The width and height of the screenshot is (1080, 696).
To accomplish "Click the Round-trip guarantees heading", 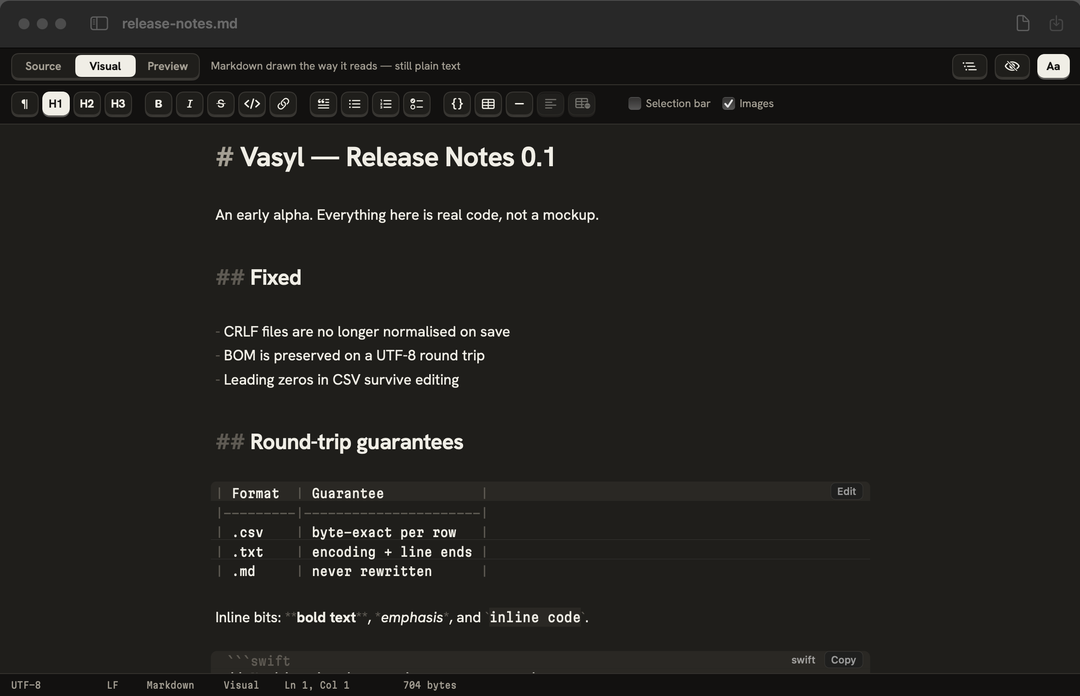I will coord(357,442).
